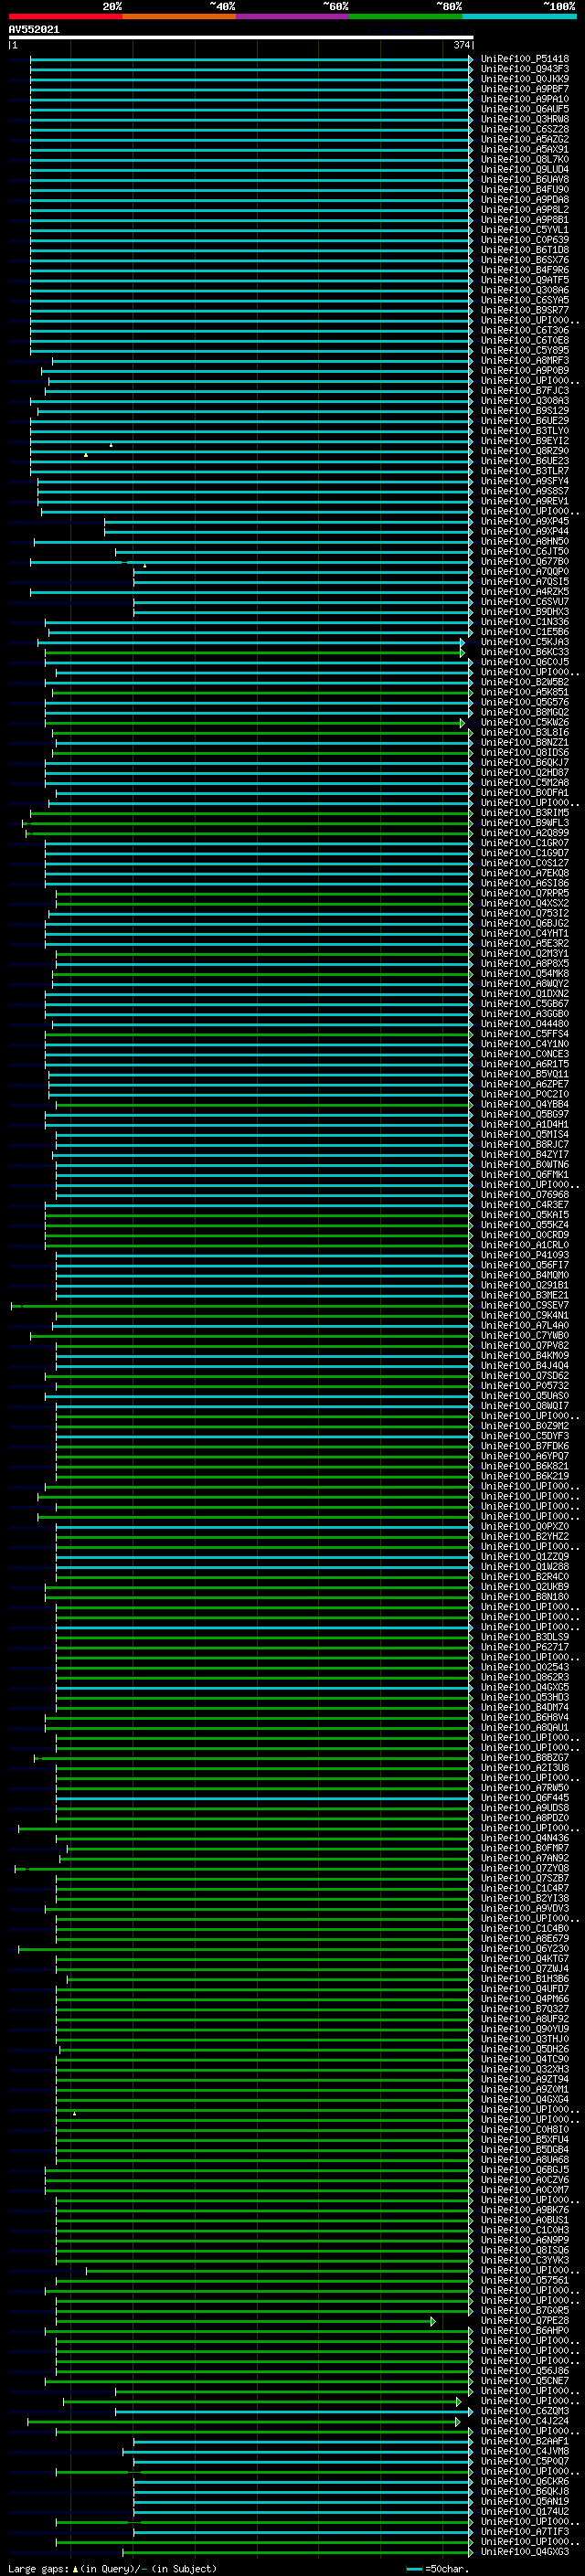Click hit label UniRef100_B9SR77
585x2576 pixels.
pyautogui.click(x=525, y=310)
